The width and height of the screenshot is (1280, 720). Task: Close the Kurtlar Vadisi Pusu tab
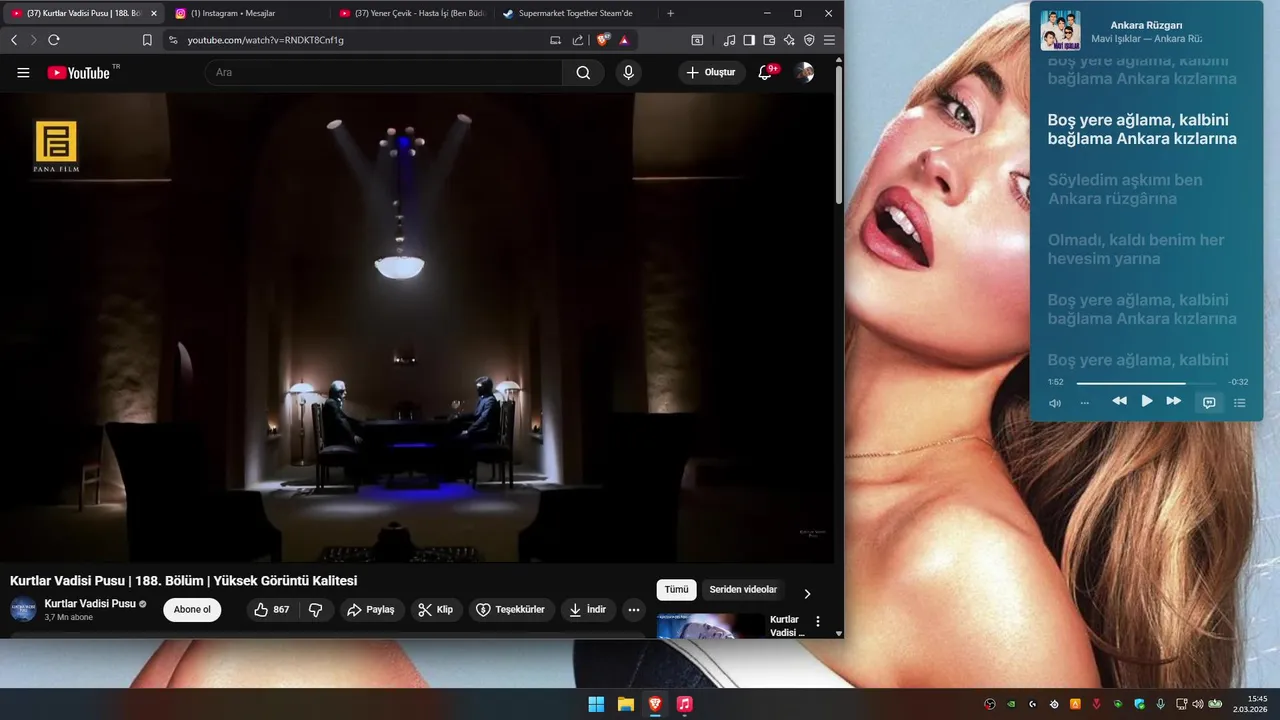click(x=153, y=13)
